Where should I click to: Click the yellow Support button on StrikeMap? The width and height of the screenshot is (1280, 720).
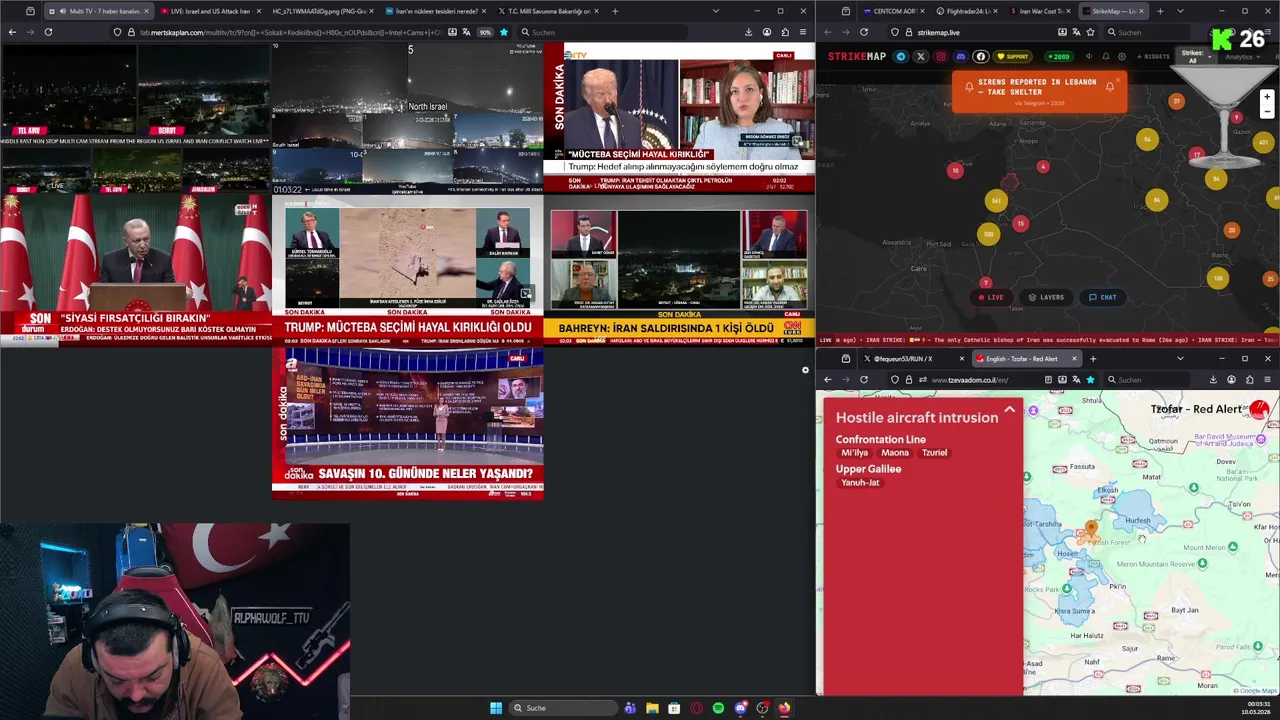coord(1013,56)
